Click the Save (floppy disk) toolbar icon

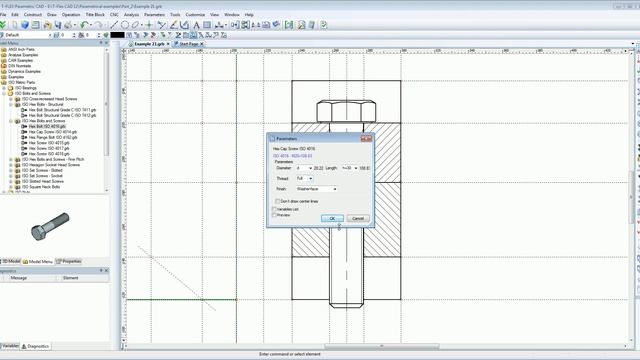pos(58,25)
